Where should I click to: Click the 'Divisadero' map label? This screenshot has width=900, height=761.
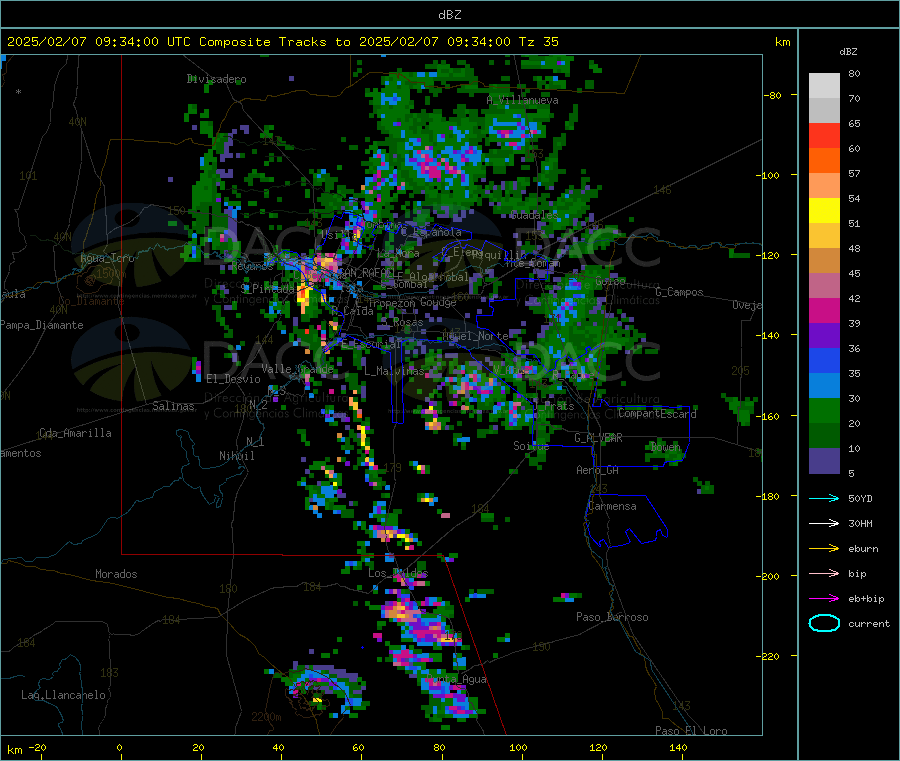coord(216,79)
